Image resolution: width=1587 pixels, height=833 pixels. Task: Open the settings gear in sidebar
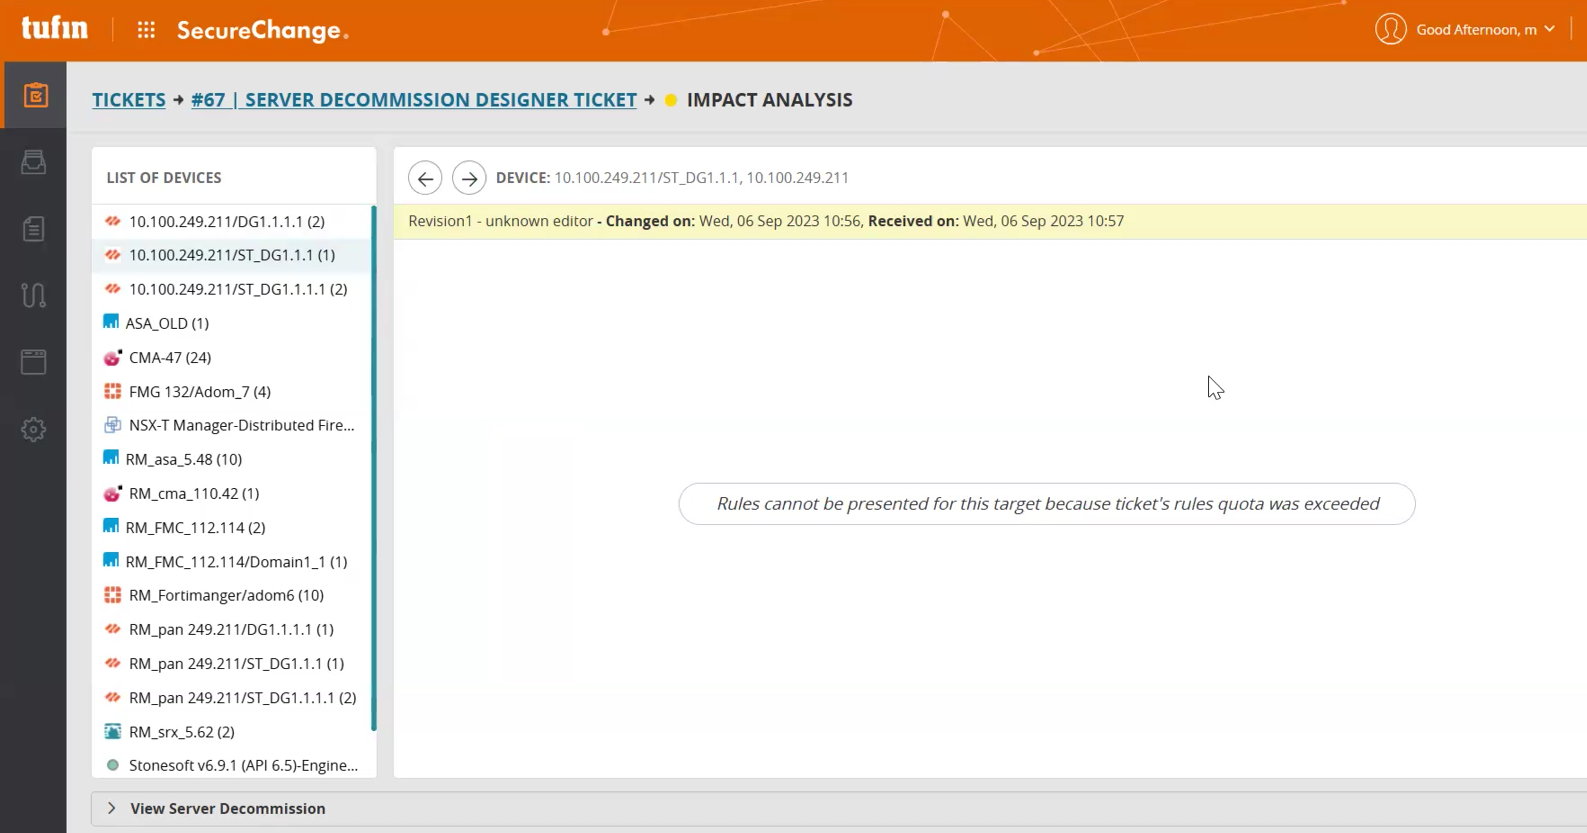(34, 430)
